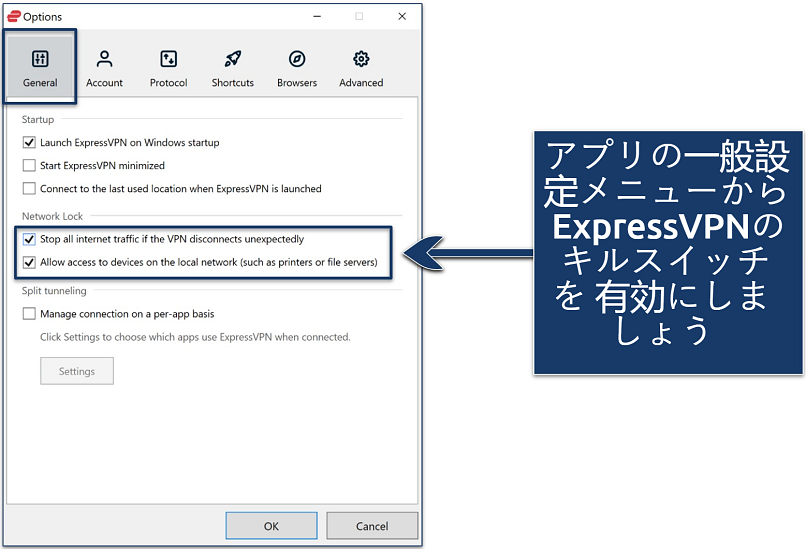
Task: Open the Browsers tab compass icon
Action: pyautogui.click(x=297, y=59)
